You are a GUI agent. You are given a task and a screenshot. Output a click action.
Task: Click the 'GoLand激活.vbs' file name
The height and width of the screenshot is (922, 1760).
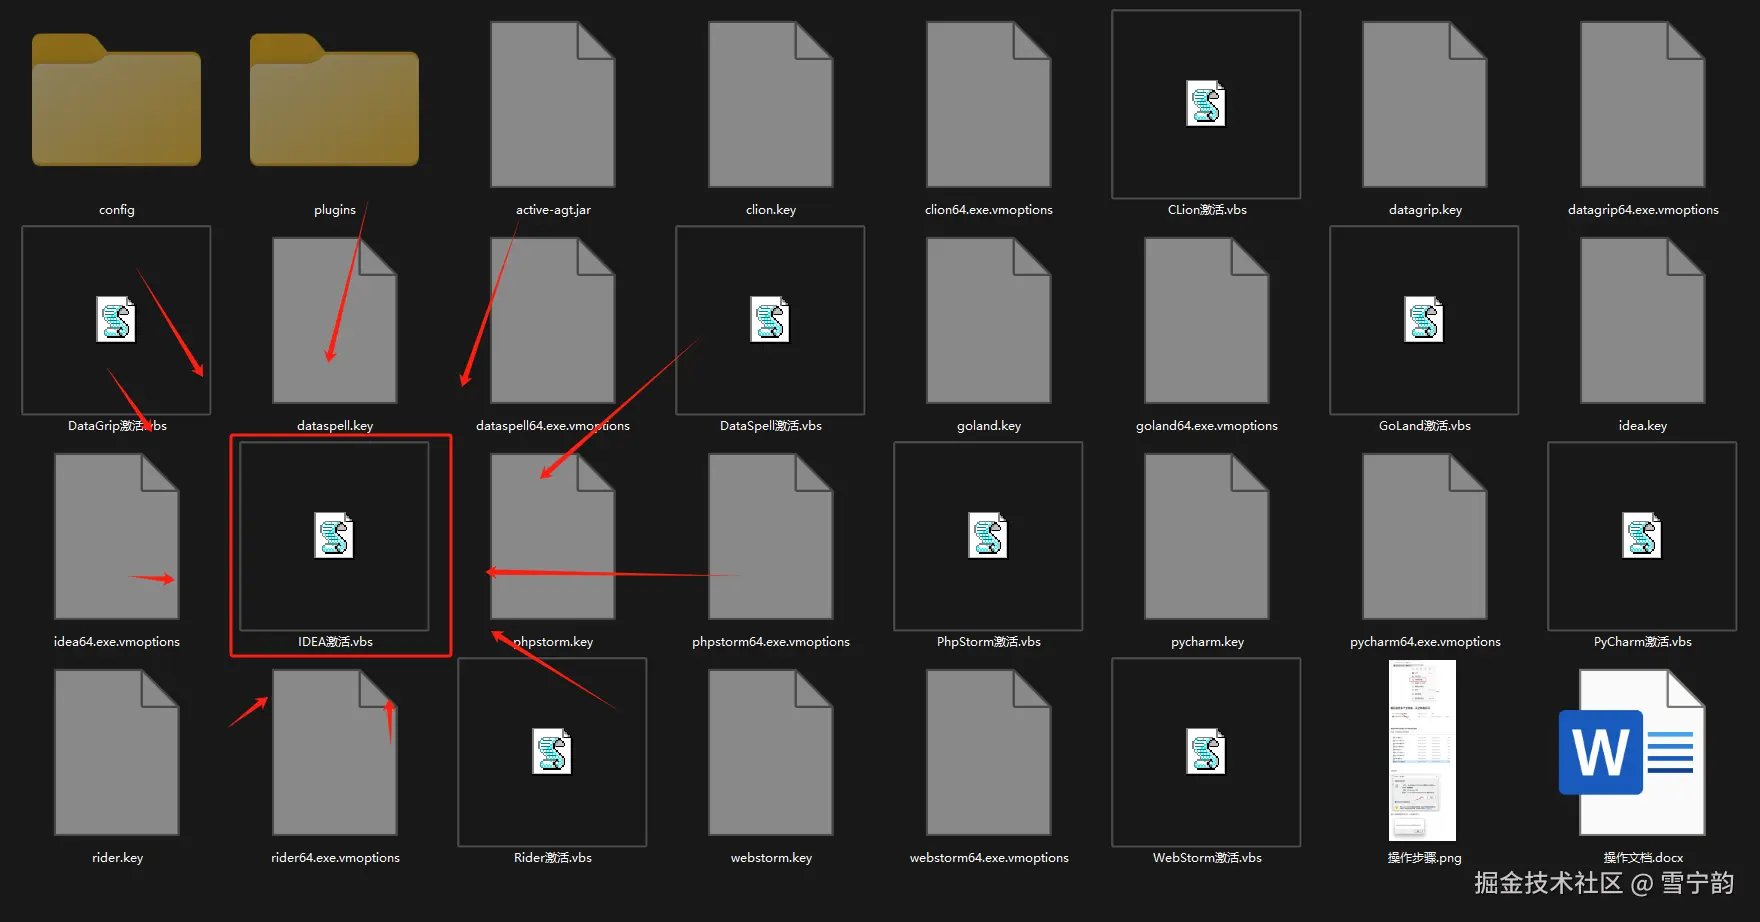tap(1425, 426)
